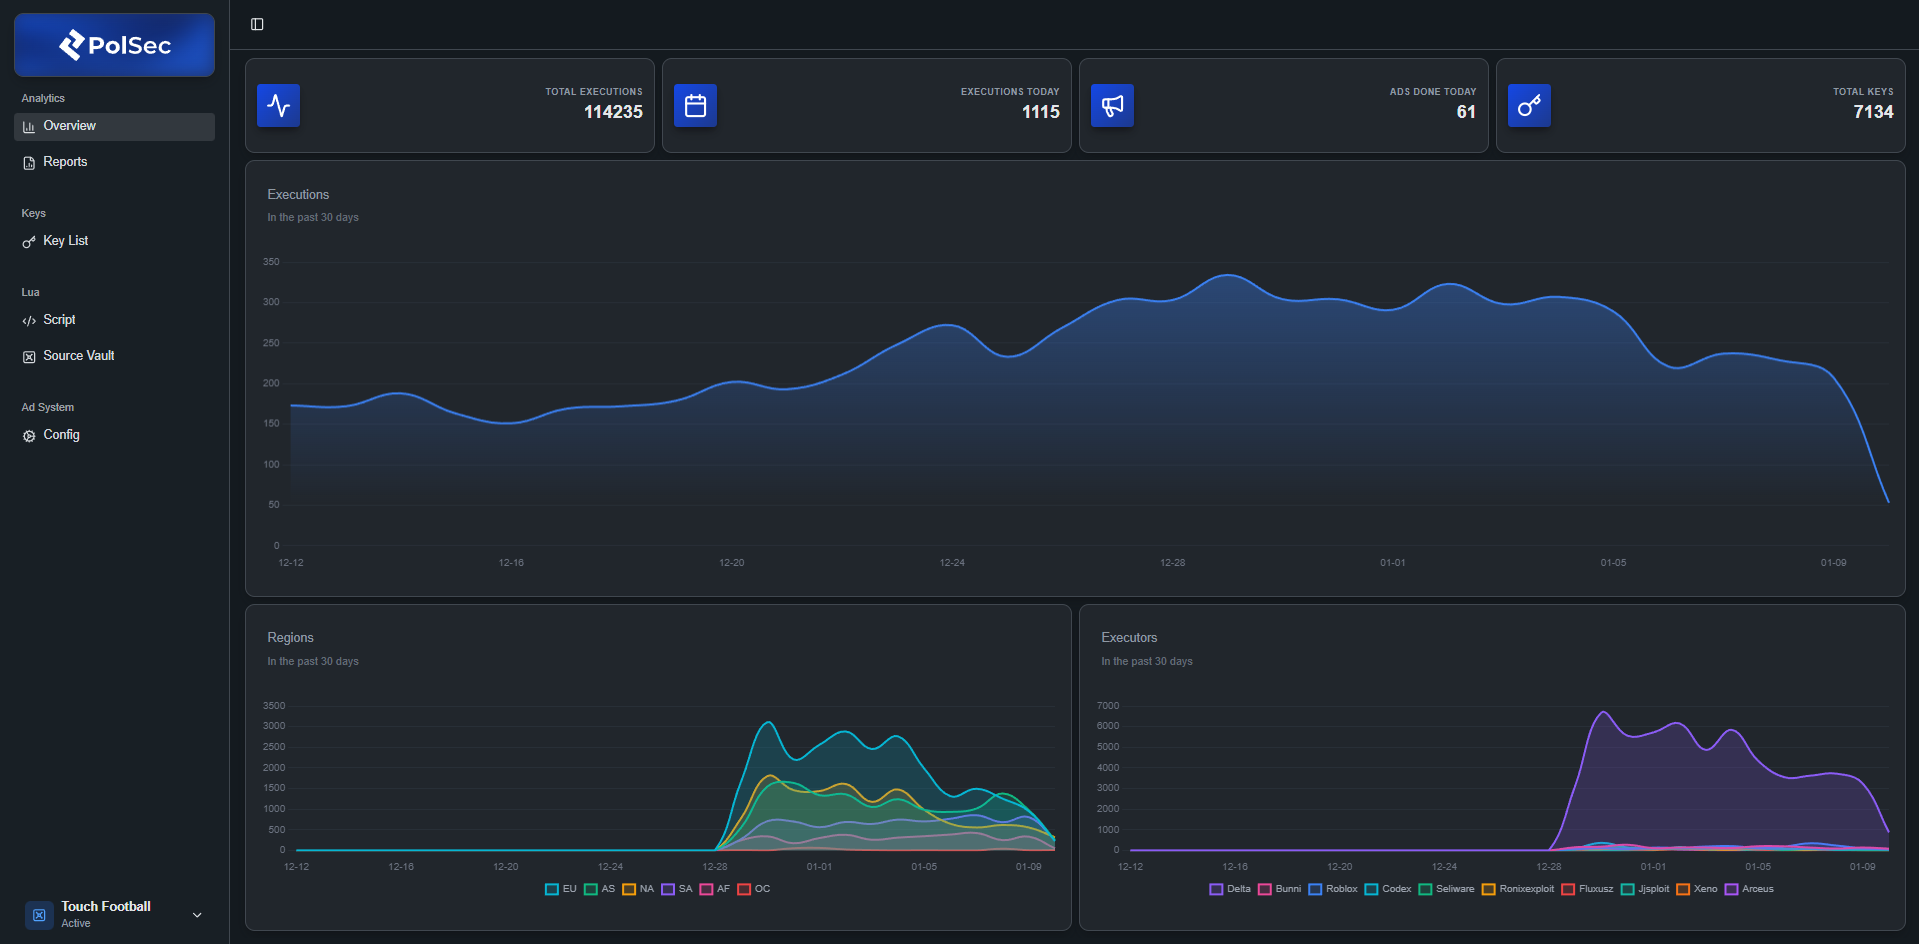Click the Executions chart title
Viewport: 1919px width, 944px height.
[x=298, y=195]
